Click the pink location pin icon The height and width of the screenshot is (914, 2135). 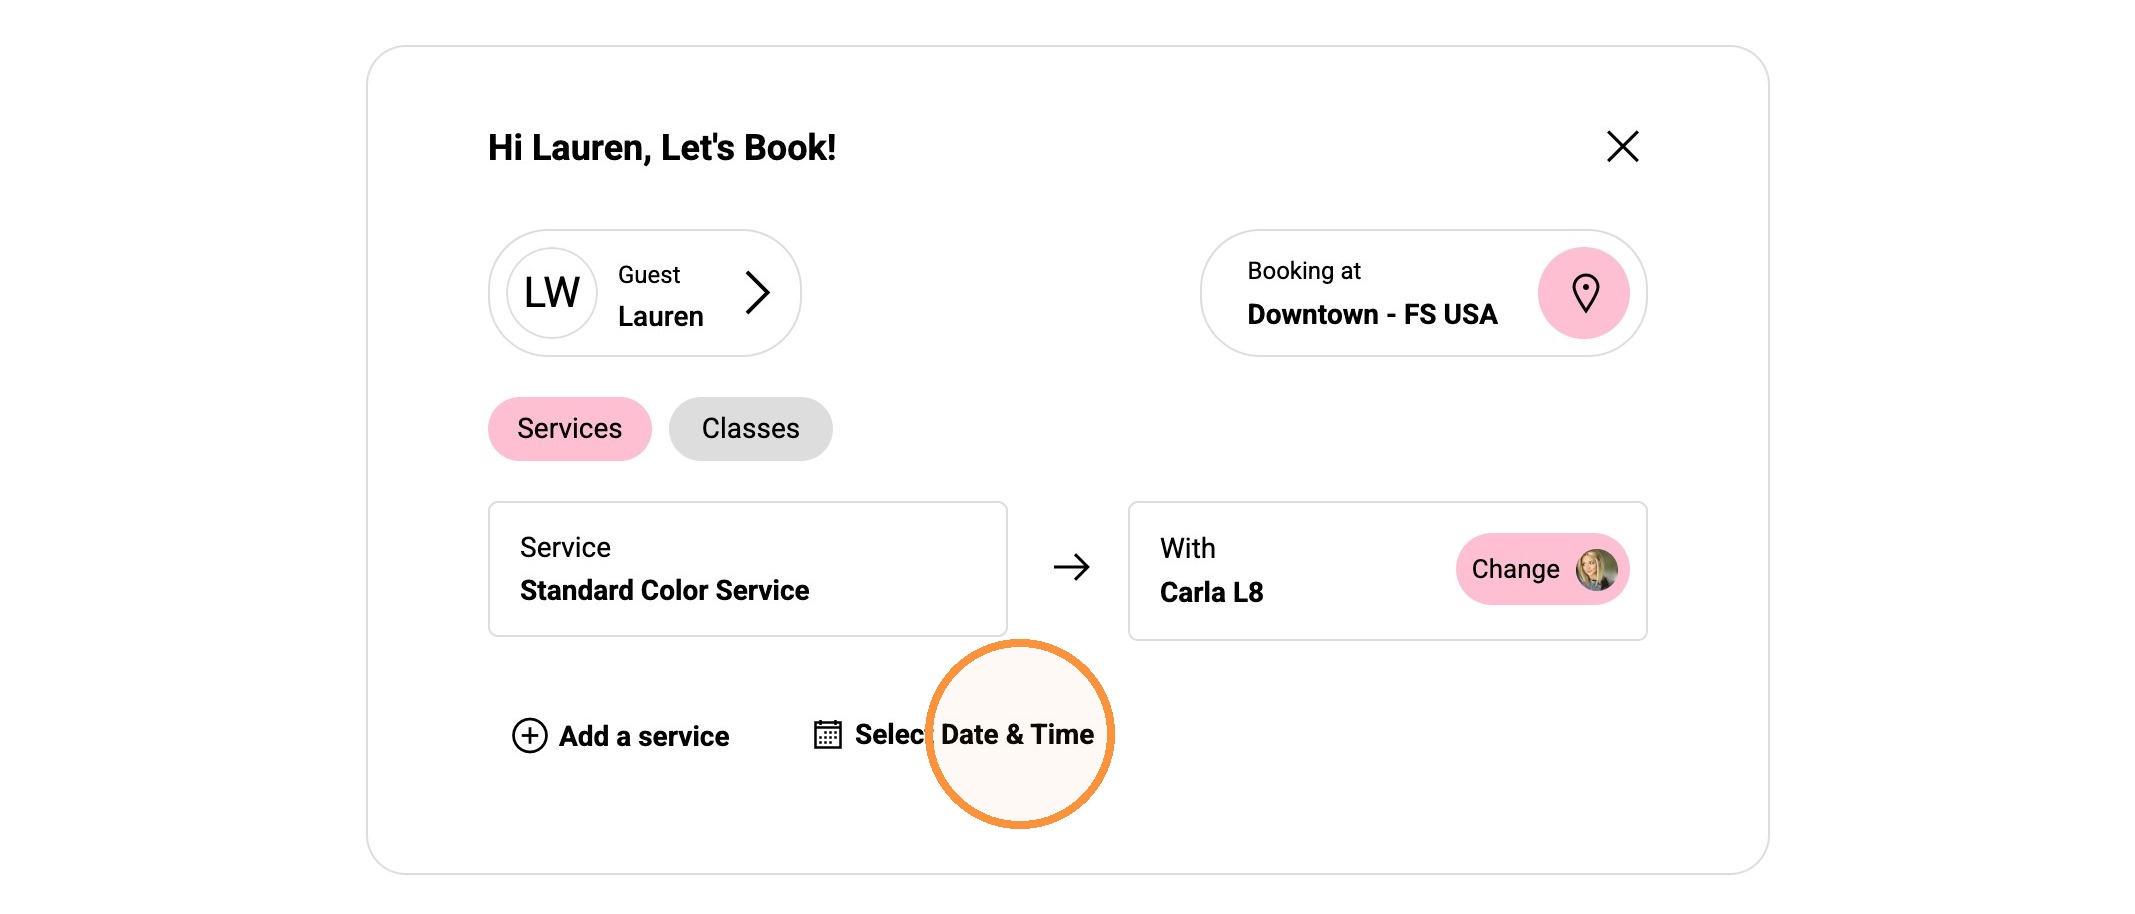1583,293
